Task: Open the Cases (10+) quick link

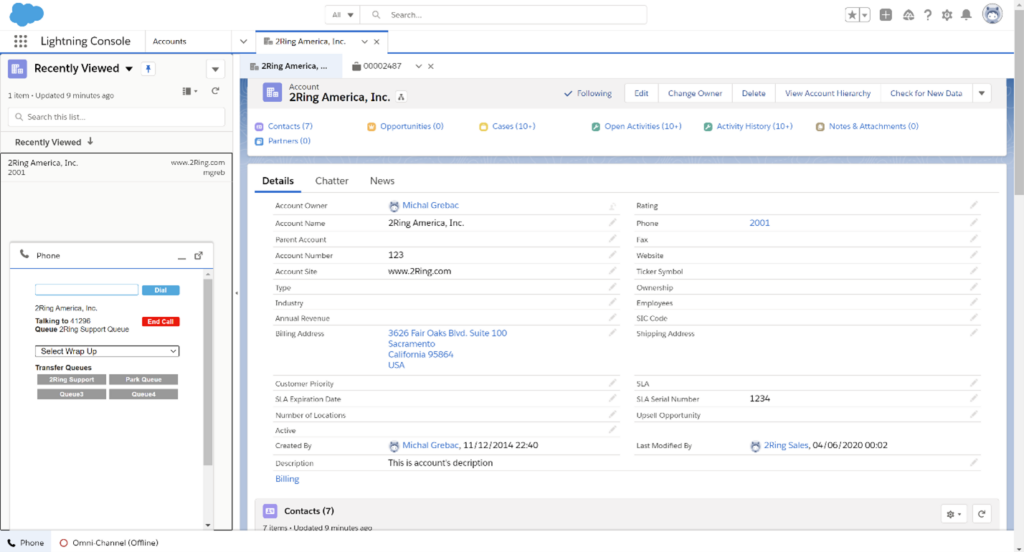Action: (513, 126)
